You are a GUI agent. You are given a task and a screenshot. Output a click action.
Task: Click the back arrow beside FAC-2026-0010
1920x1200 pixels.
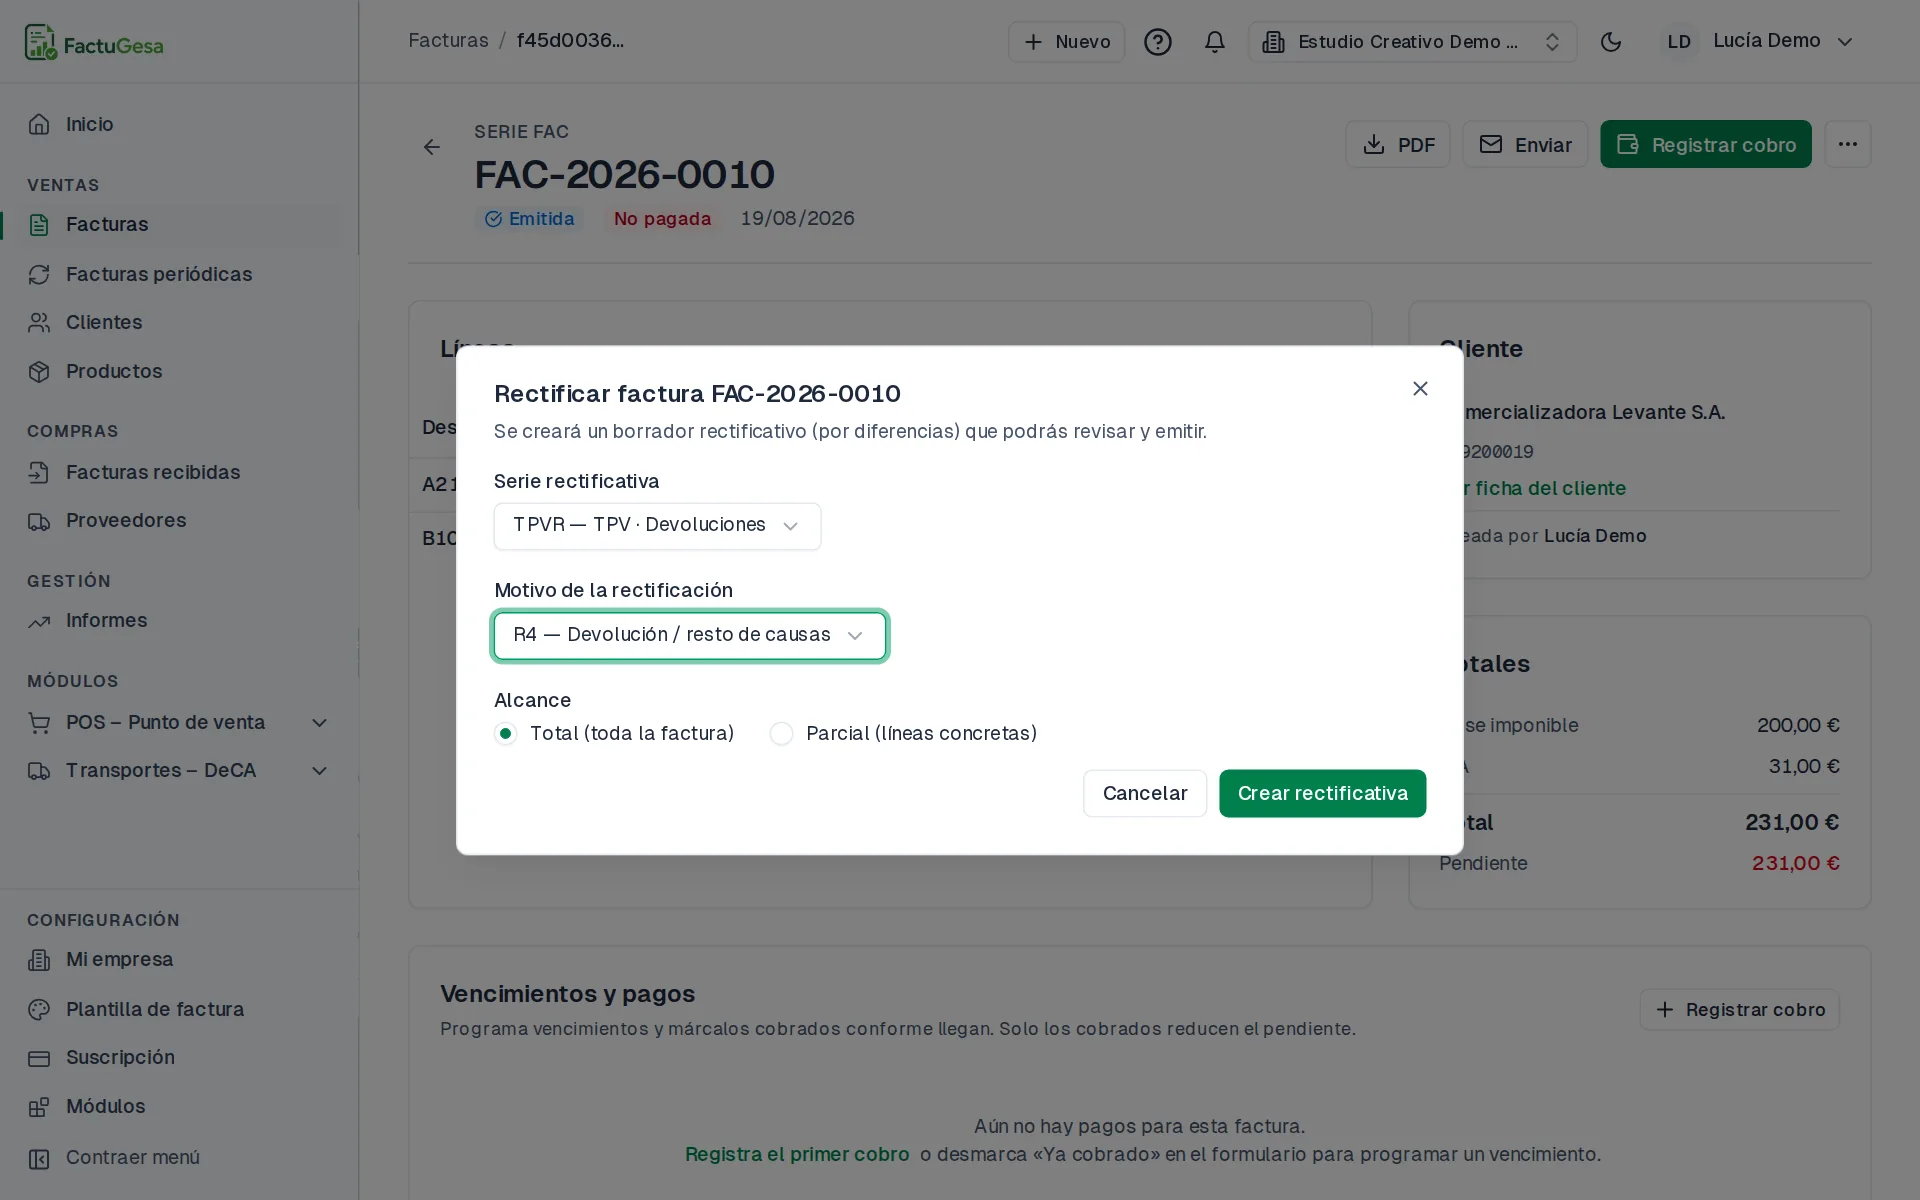coord(431,147)
